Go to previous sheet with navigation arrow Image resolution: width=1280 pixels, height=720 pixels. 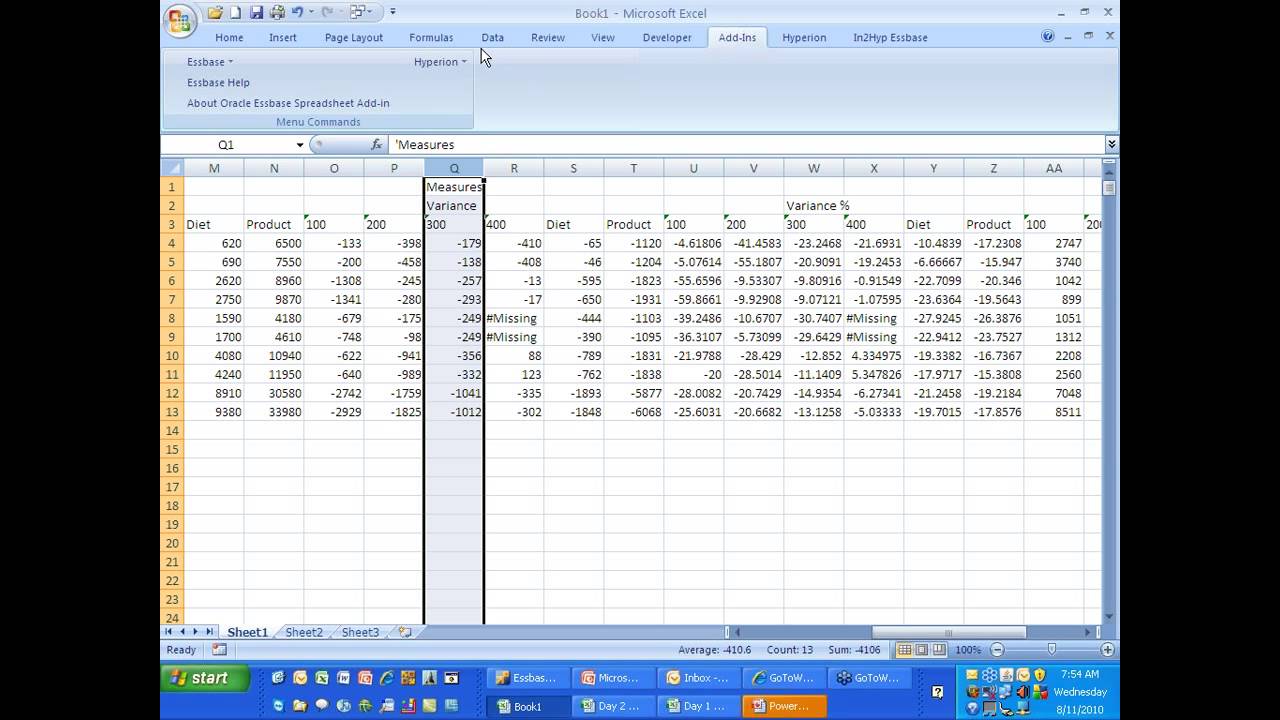(182, 632)
